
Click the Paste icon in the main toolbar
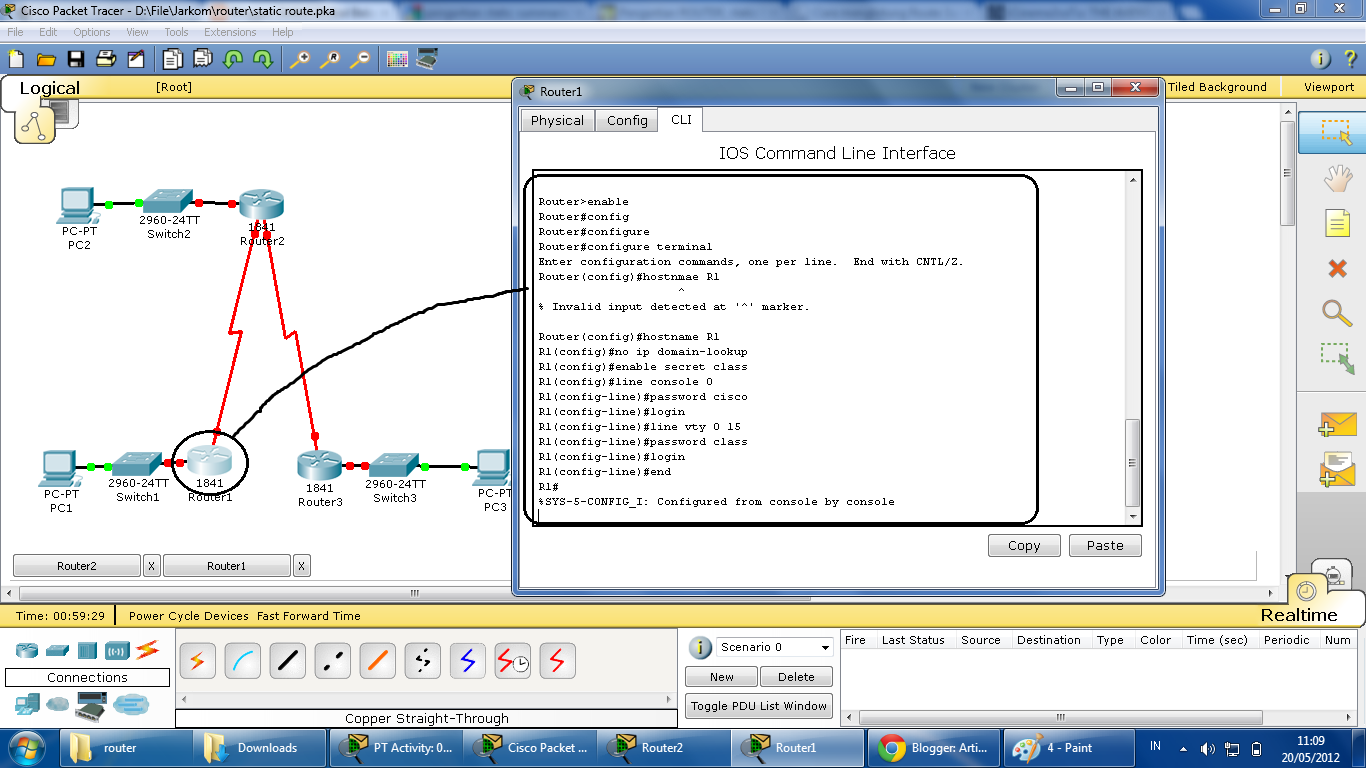coord(203,59)
